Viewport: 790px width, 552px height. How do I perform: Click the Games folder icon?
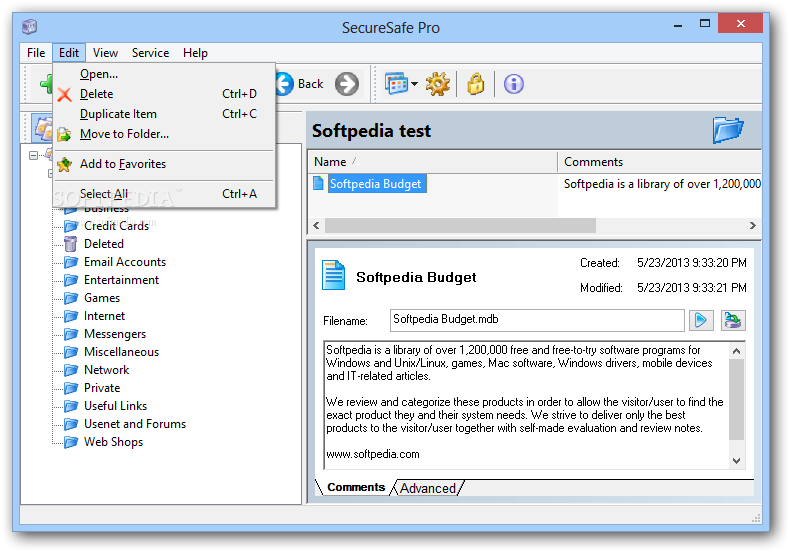[71, 298]
